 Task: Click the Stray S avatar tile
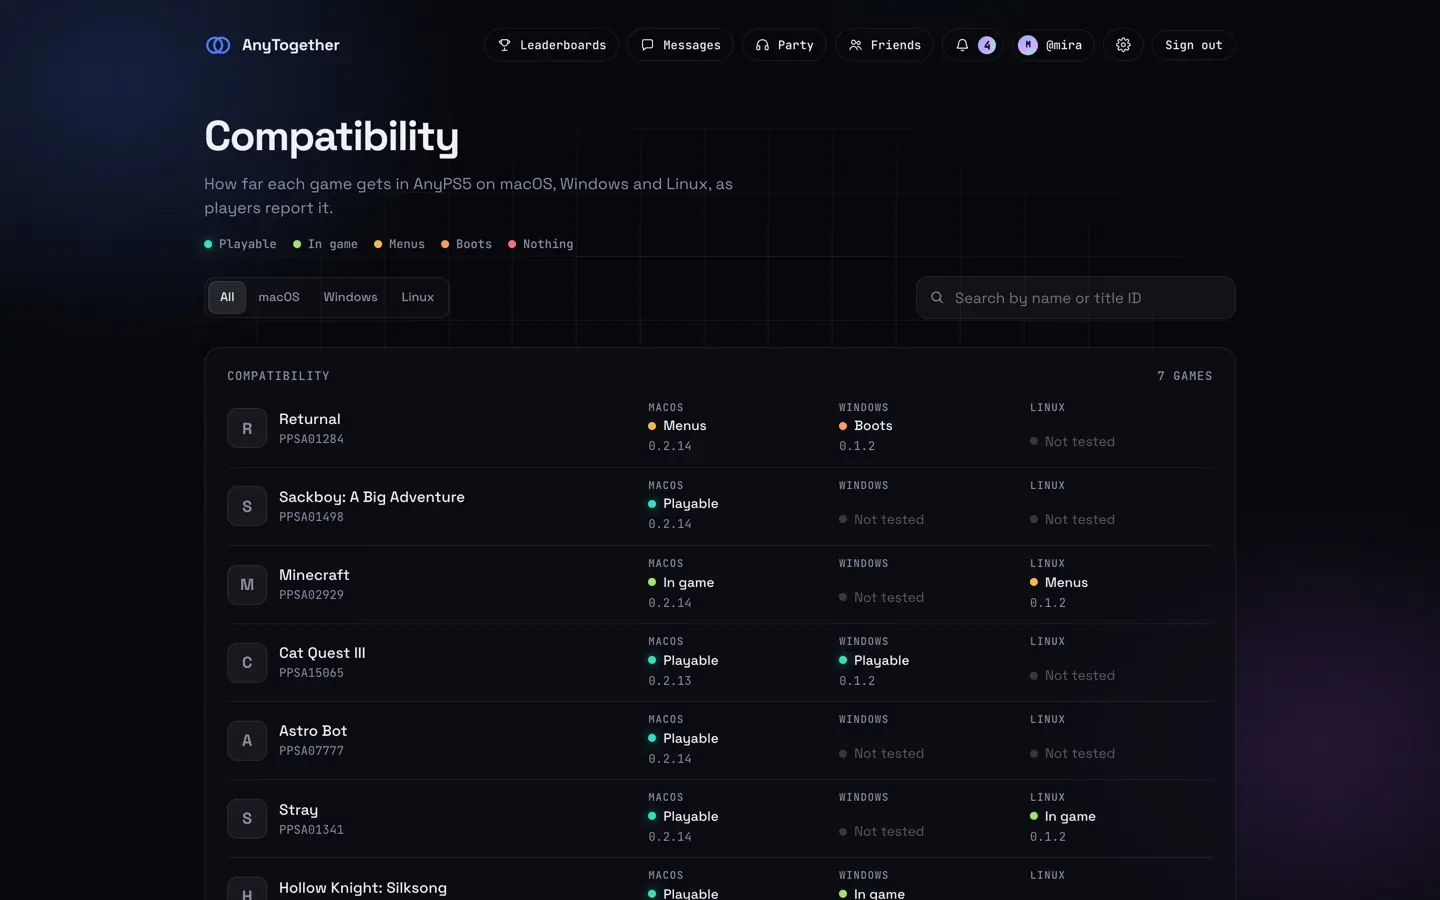(247, 818)
